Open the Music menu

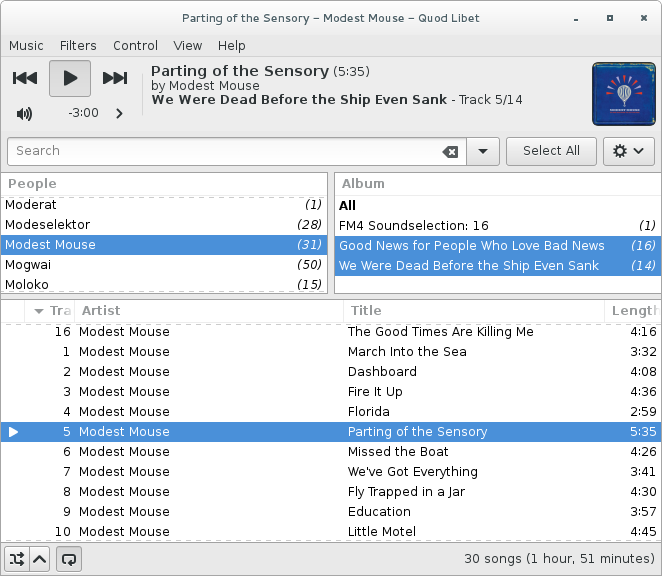[26, 46]
